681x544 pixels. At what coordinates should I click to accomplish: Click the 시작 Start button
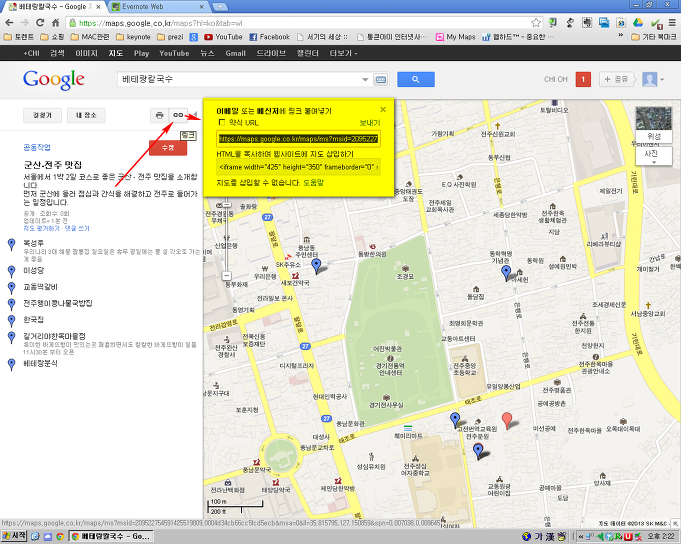(13, 536)
